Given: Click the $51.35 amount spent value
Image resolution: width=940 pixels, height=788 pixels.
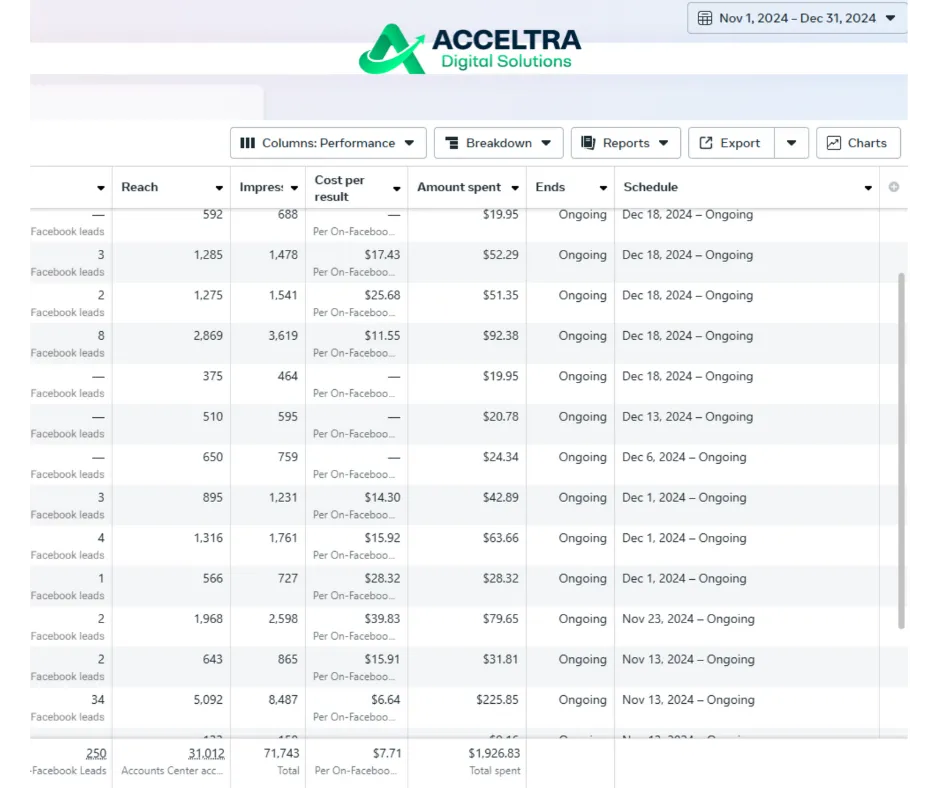Looking at the screenshot, I should (501, 295).
